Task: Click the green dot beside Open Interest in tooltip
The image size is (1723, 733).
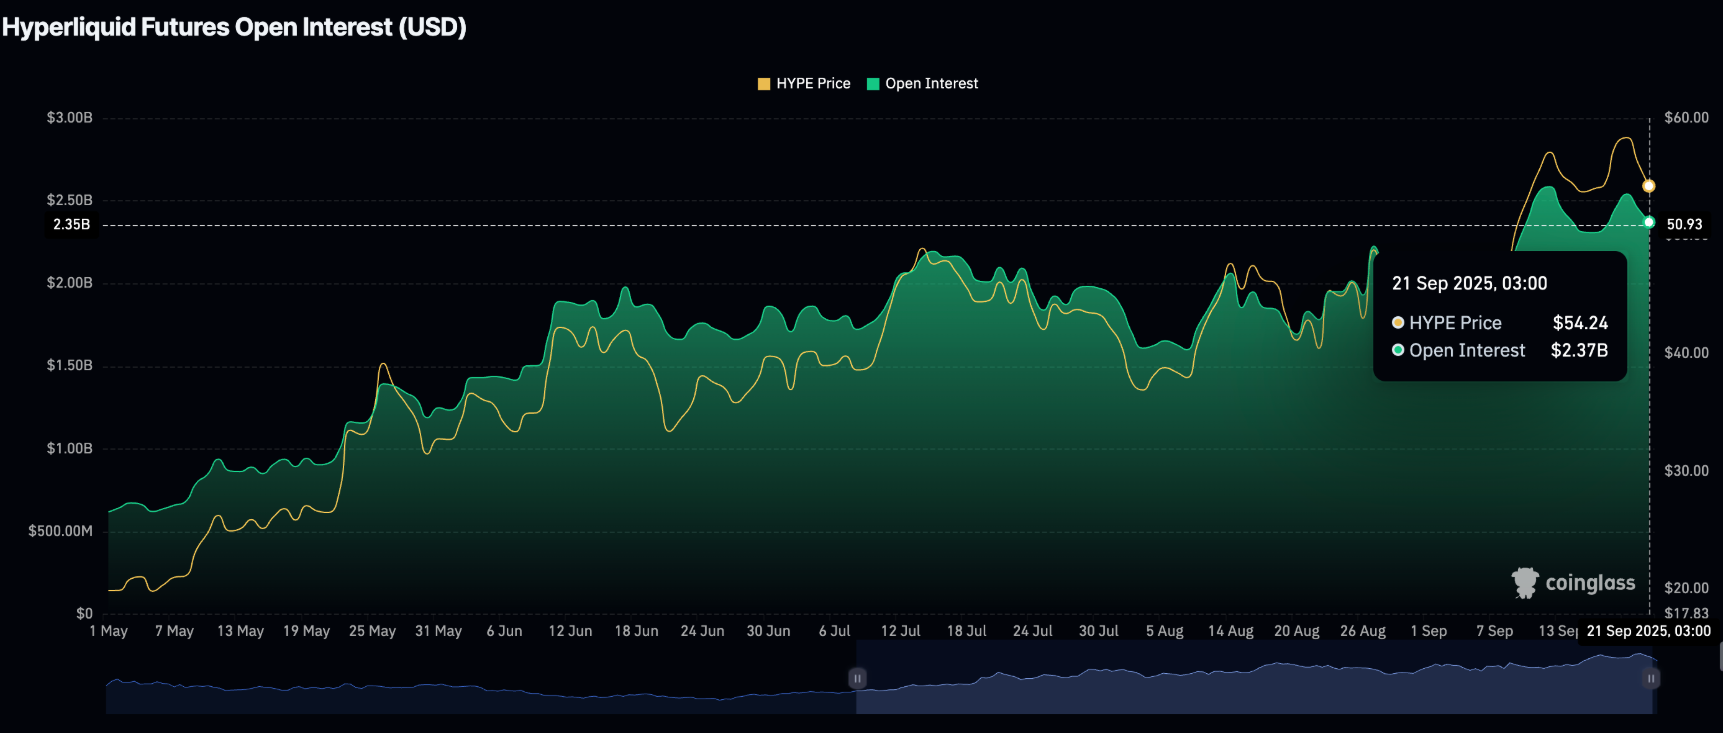Action: coord(1398,350)
